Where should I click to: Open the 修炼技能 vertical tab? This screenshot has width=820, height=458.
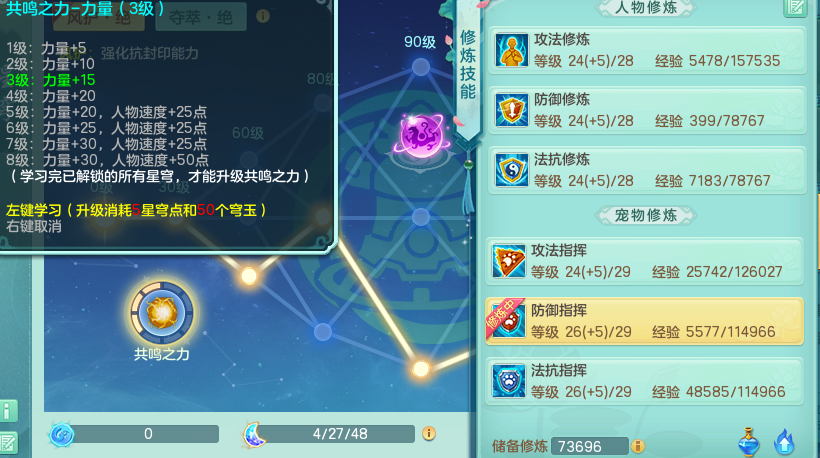[468, 65]
